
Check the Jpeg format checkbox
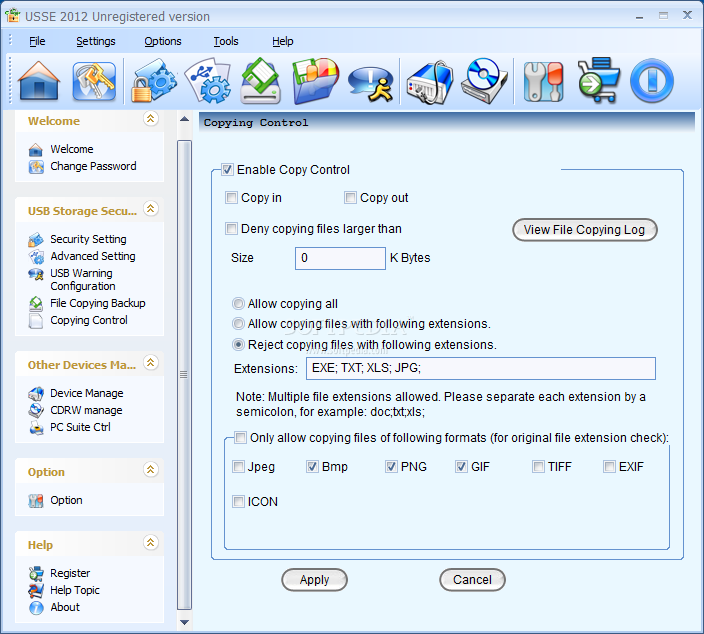(x=238, y=467)
